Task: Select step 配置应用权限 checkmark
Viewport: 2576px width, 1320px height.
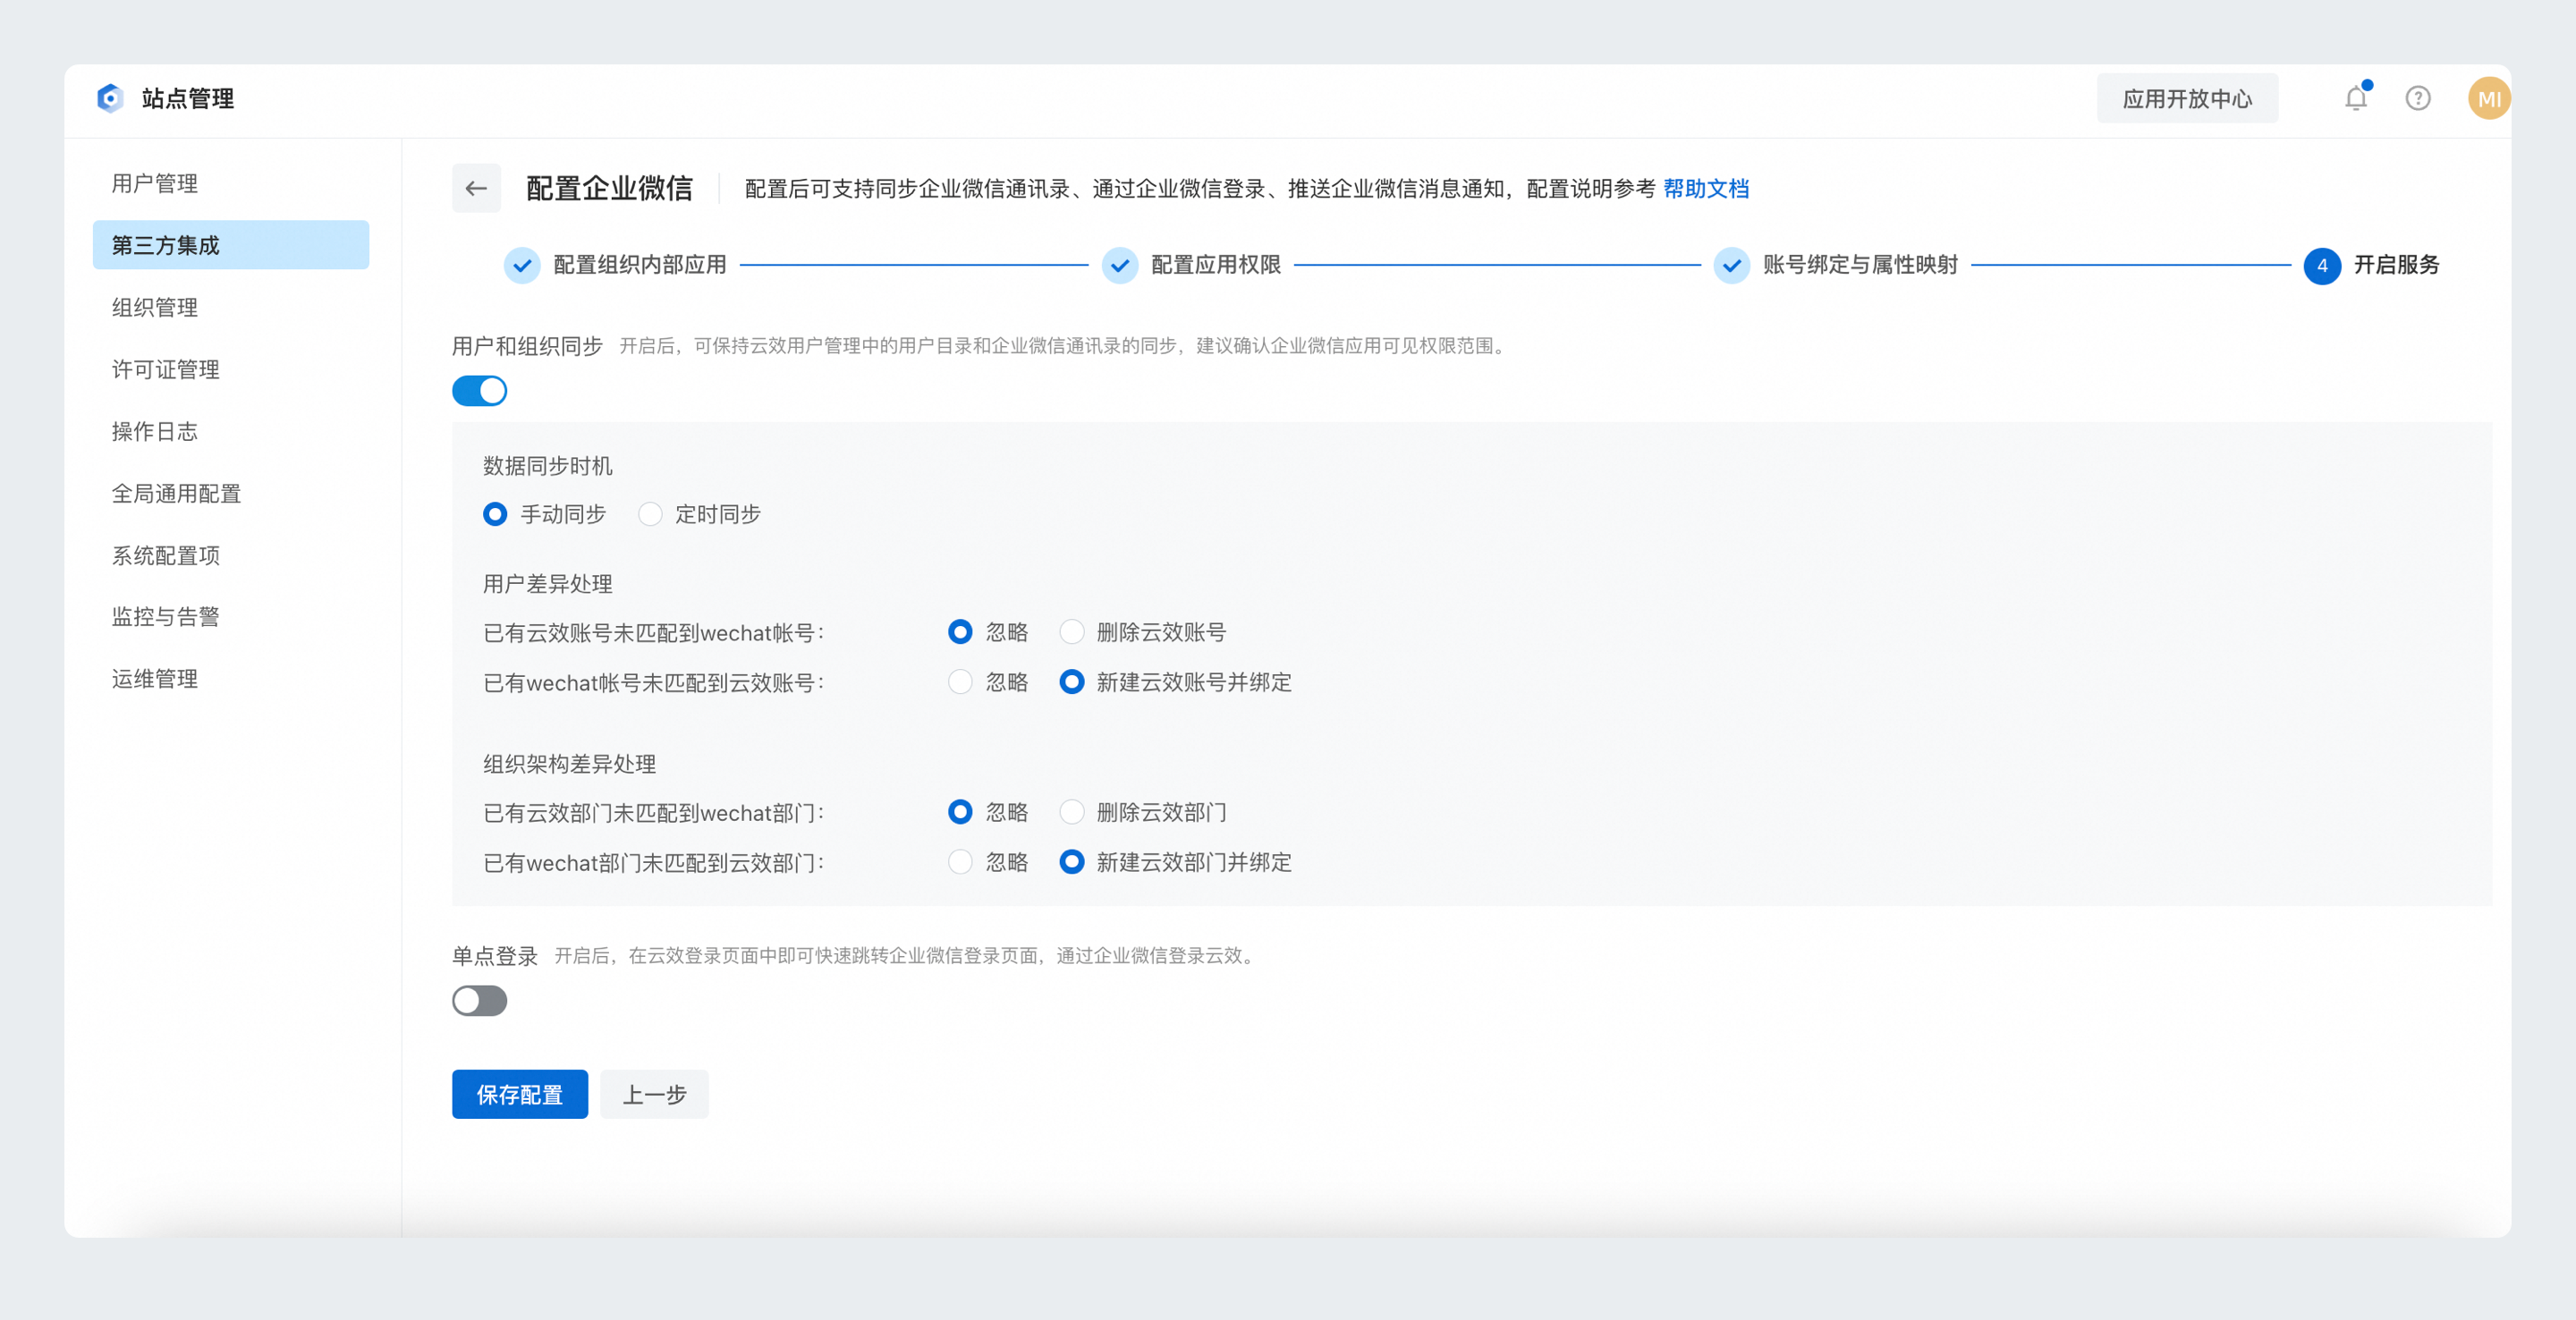Action: click(x=1120, y=265)
